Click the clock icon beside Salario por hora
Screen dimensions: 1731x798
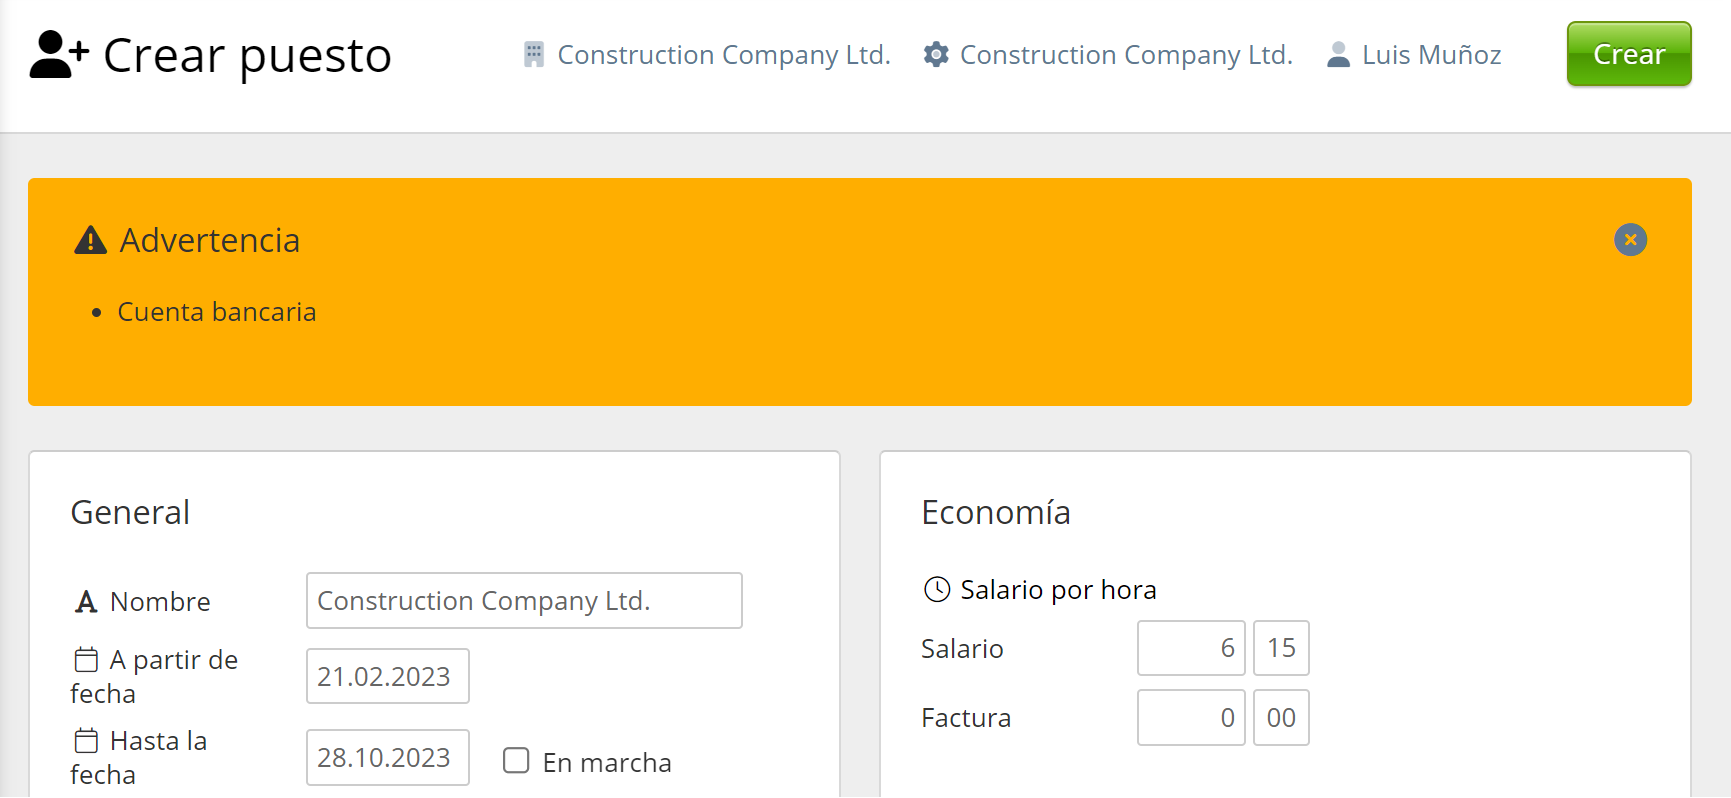click(x=937, y=590)
